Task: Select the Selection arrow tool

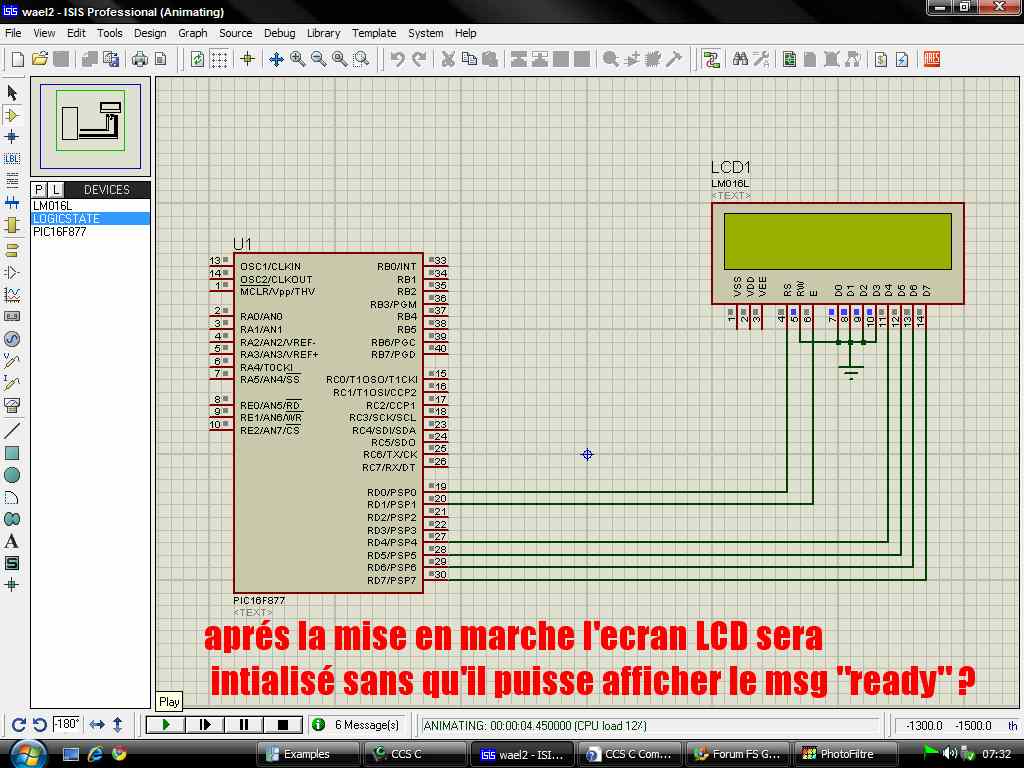Action: [12, 93]
